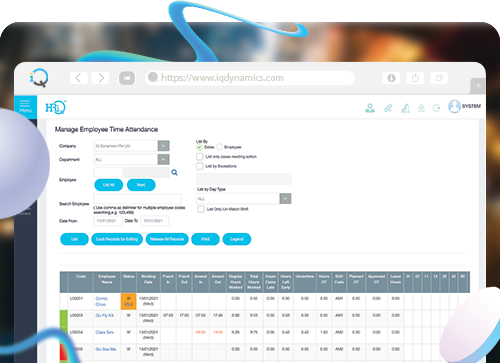Click the pencil edit icon in header
500x363 pixels.
(x=388, y=108)
